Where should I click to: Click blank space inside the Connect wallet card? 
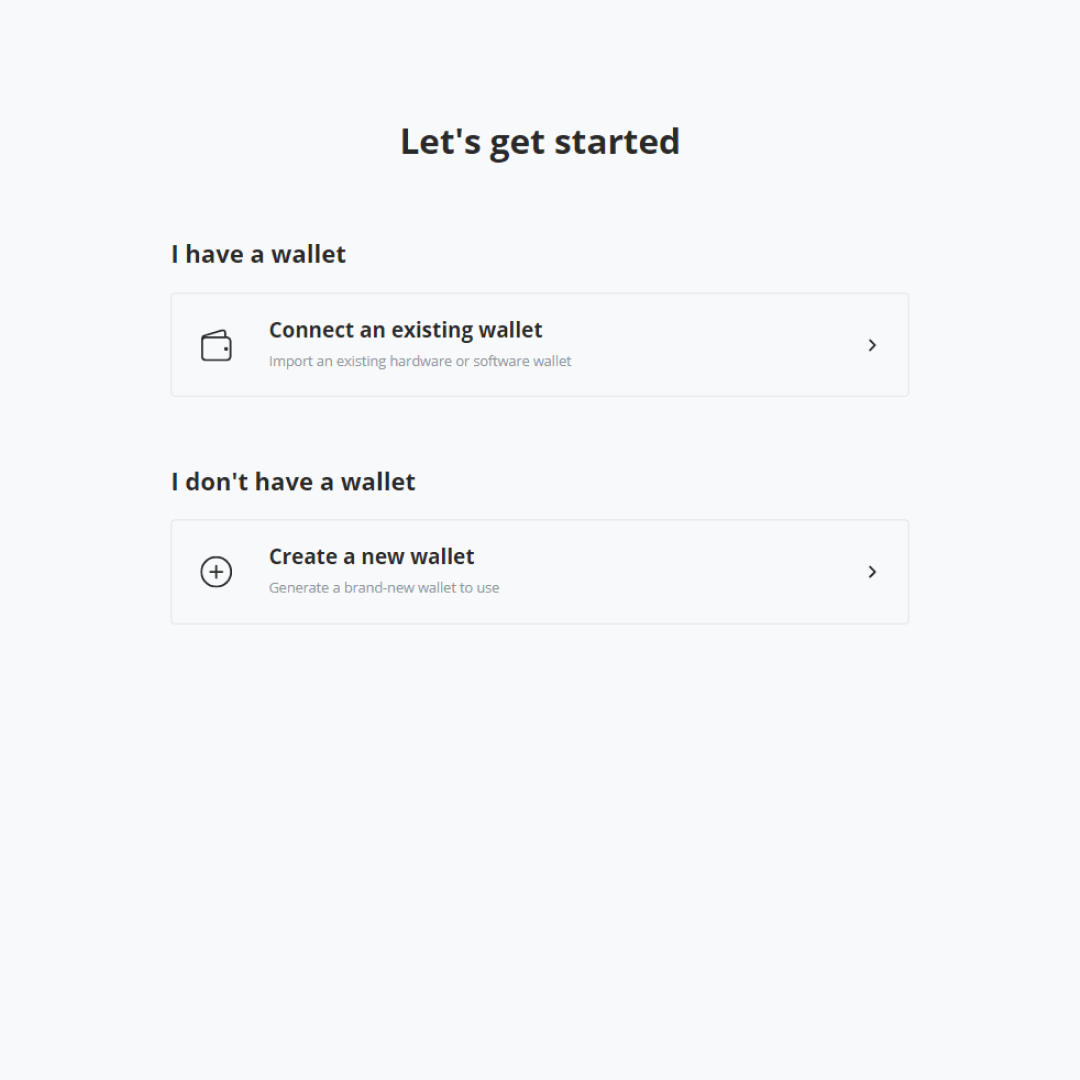tap(716, 345)
